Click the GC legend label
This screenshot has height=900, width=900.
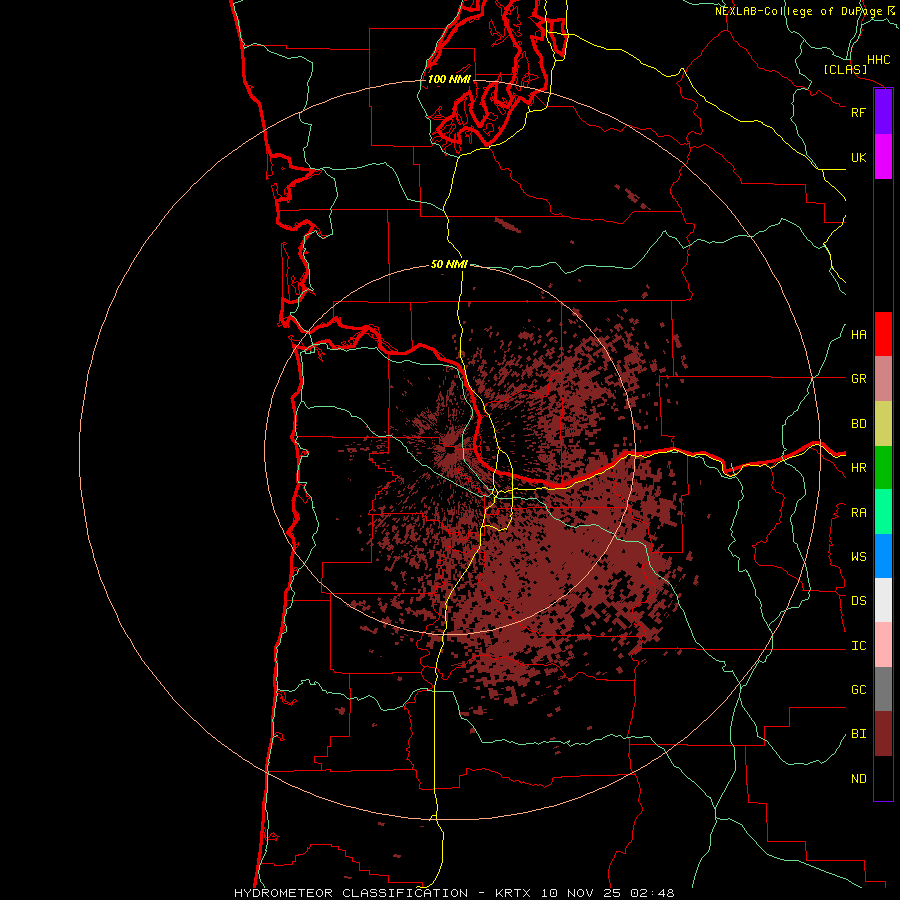(858, 690)
